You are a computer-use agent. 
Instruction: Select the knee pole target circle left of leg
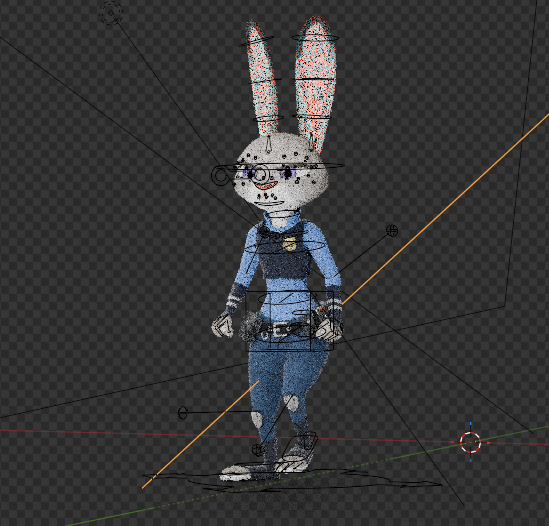point(183,413)
